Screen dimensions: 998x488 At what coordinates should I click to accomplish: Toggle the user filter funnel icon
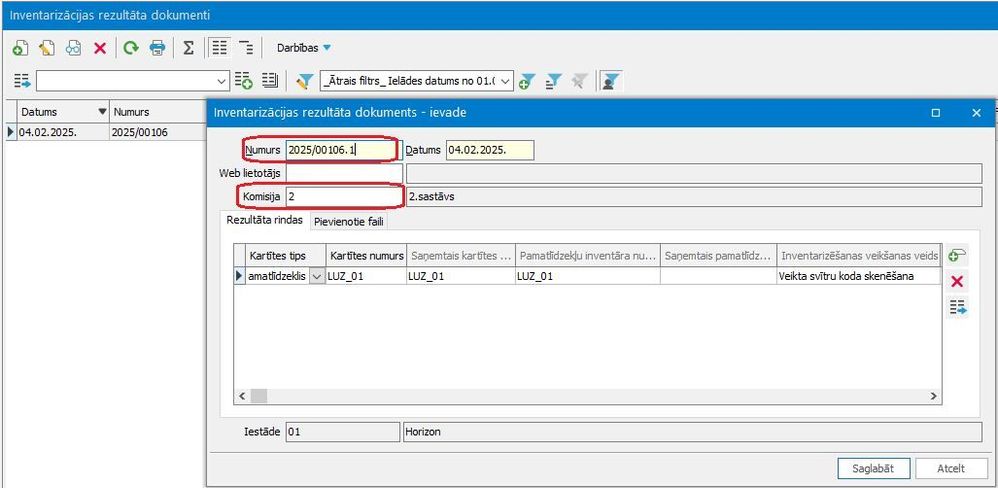607,81
